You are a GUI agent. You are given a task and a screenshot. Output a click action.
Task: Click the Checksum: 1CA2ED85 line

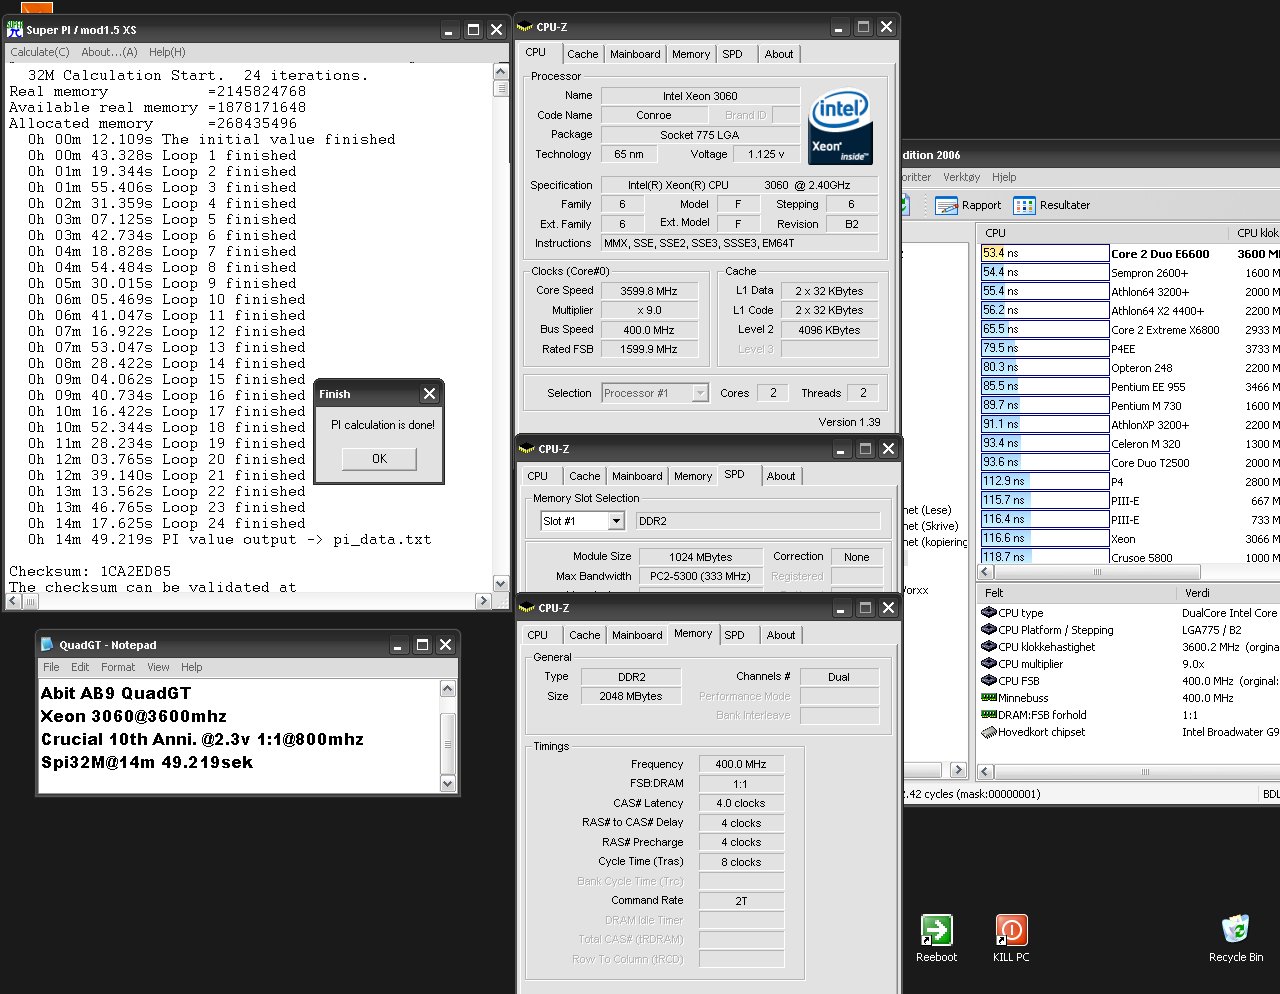pyautogui.click(x=90, y=571)
